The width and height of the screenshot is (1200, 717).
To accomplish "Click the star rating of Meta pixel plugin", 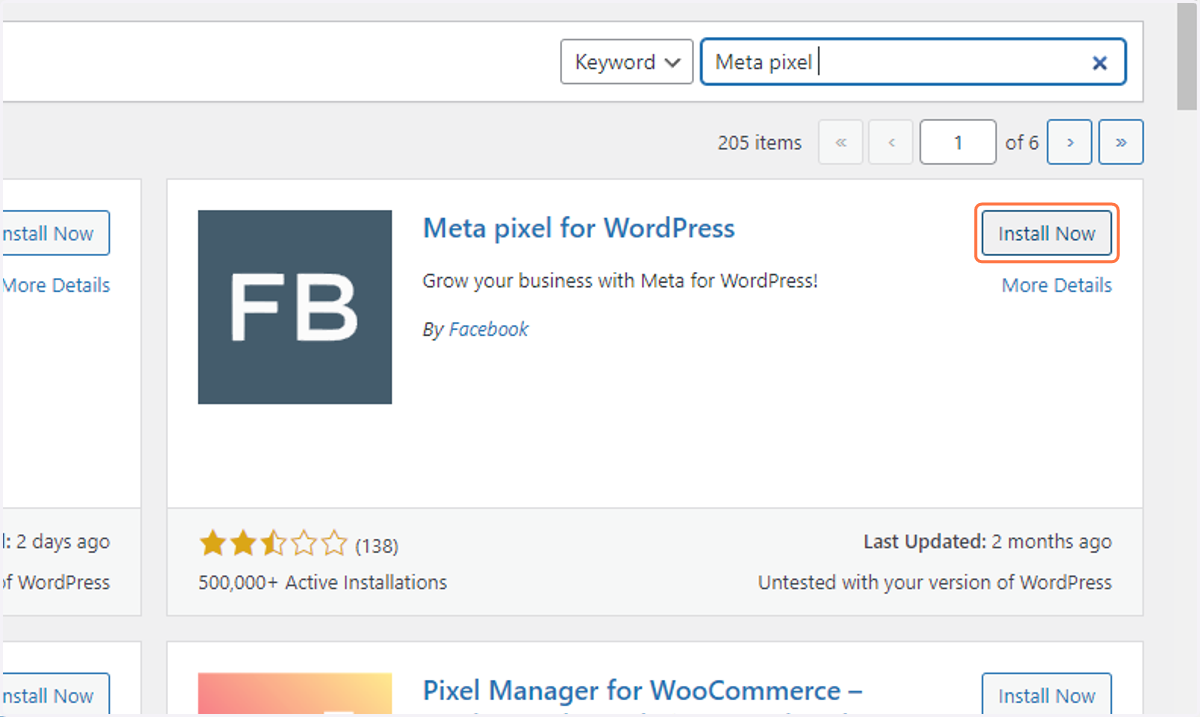I will (x=273, y=545).
